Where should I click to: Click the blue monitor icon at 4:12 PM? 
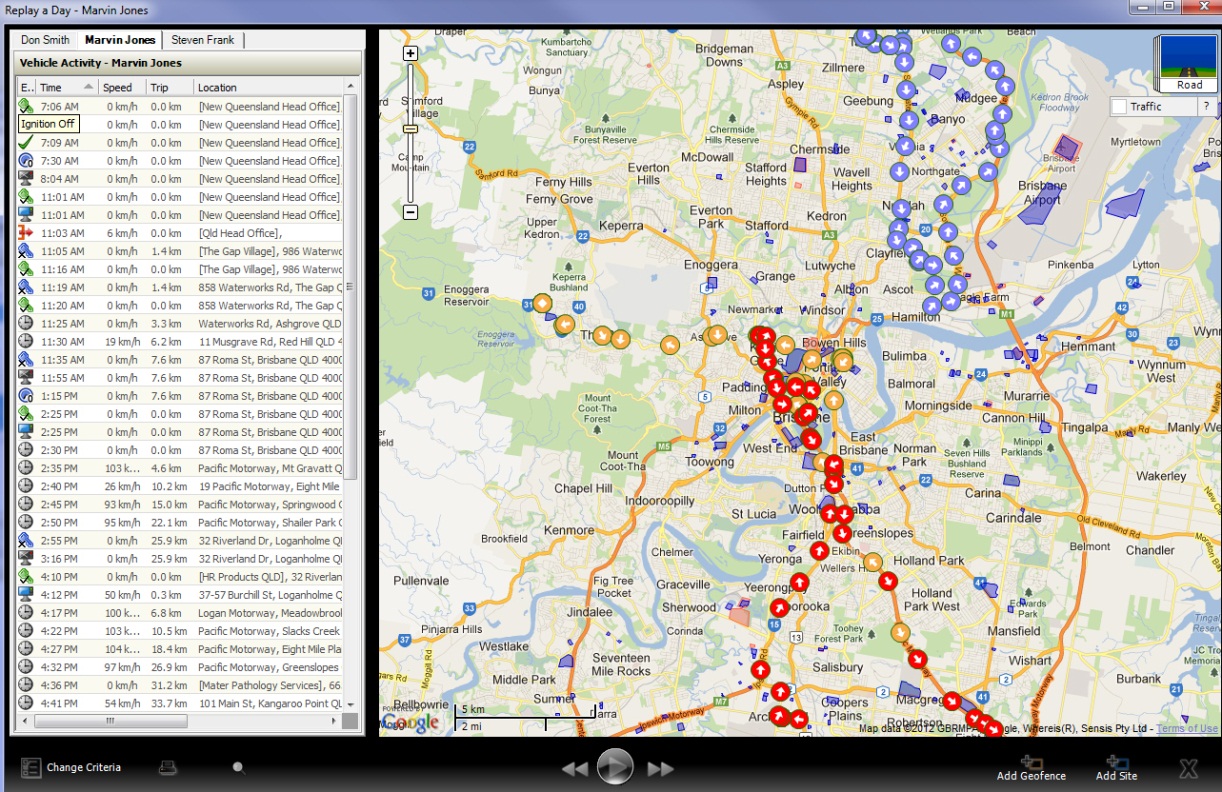tap(27, 594)
